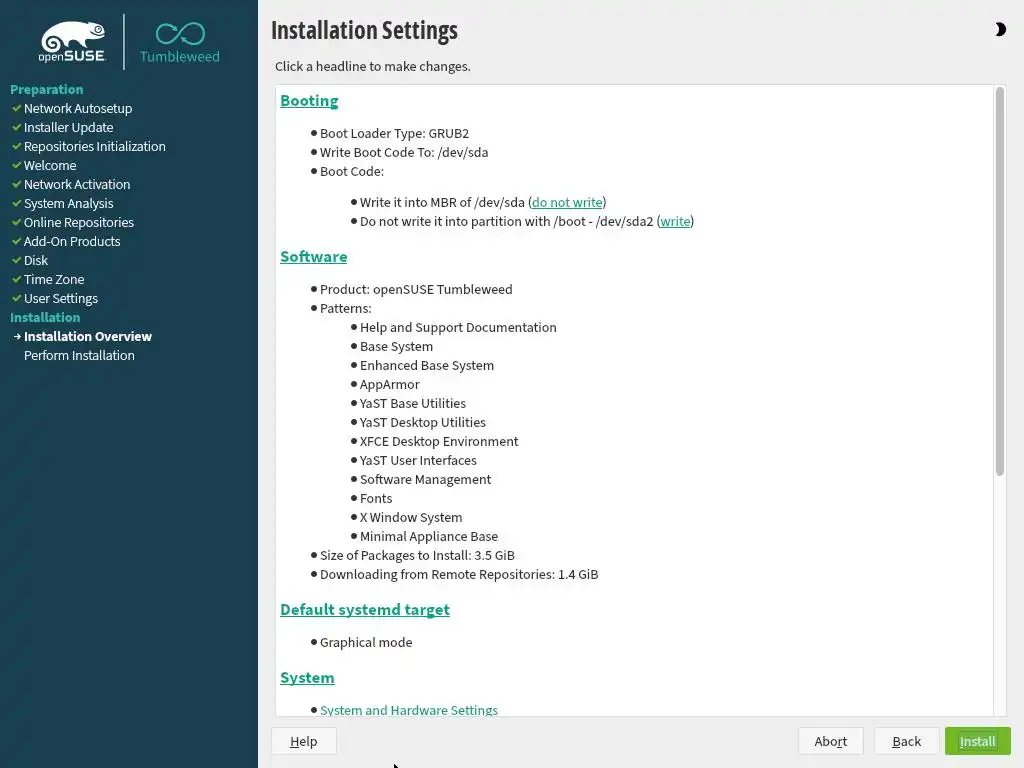Click the 'Installation Settings' title
The image size is (1024, 768).
[x=364, y=31]
